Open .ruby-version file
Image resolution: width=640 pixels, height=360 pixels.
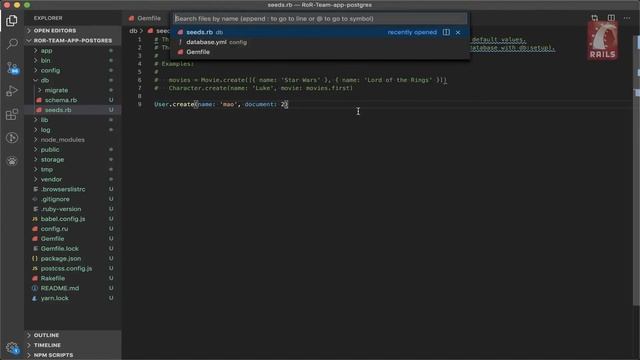click(x=73, y=209)
